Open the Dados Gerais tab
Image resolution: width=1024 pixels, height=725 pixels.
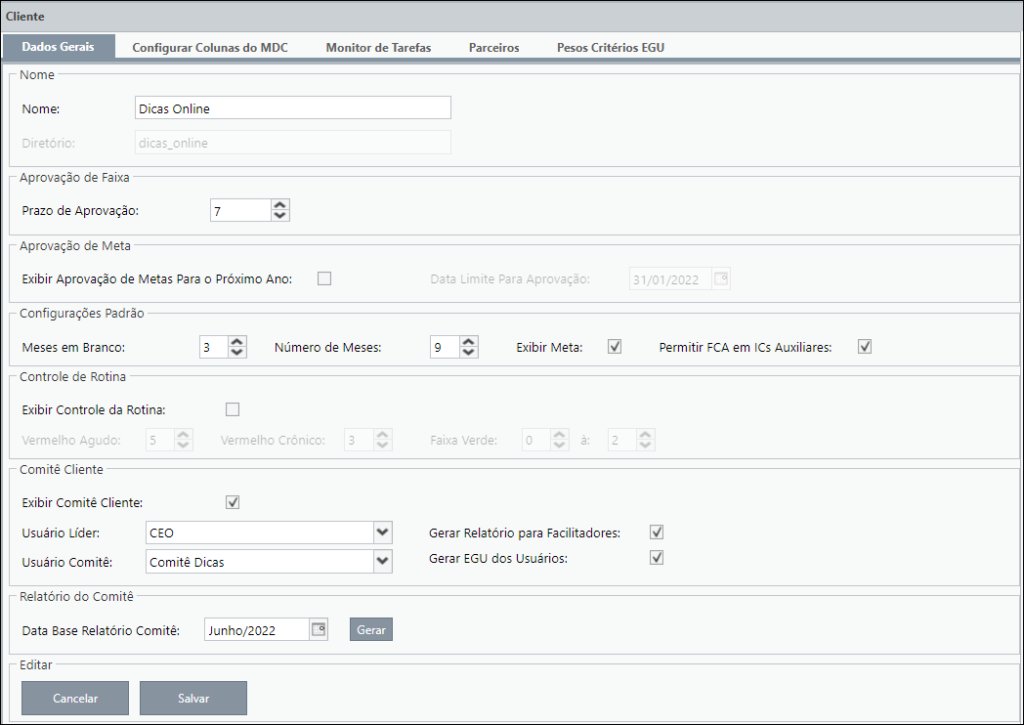[59, 46]
